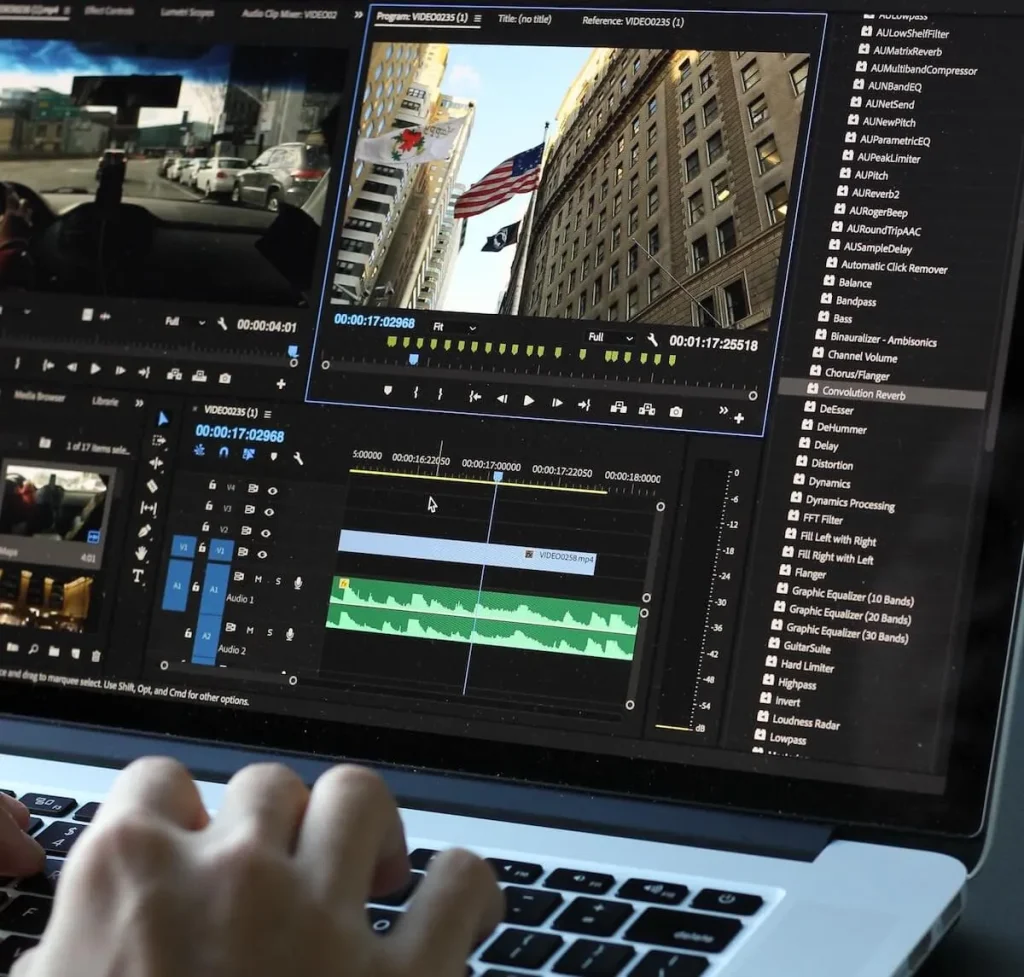Click Export Frame camera in Program monitor
Image resolution: width=1024 pixels, height=977 pixels.
(676, 411)
